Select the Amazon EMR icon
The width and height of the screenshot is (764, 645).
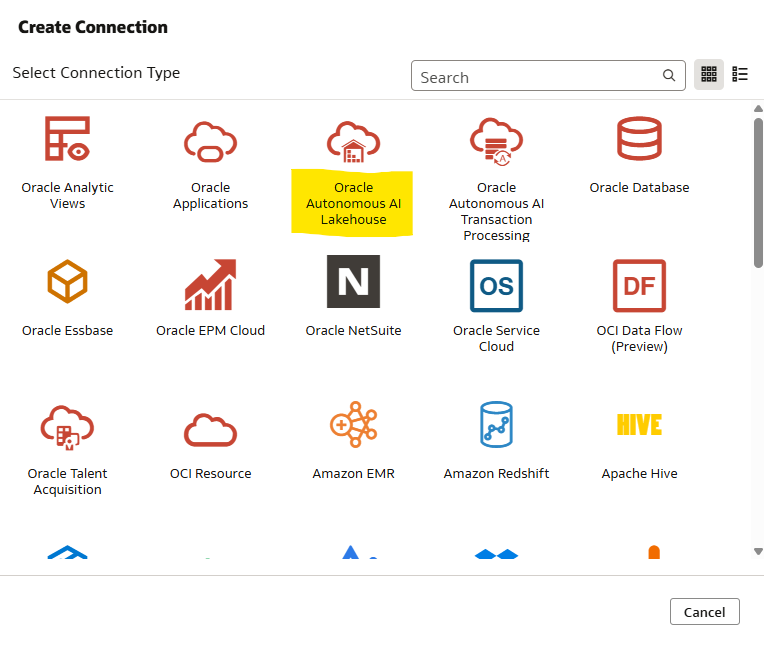(x=353, y=424)
